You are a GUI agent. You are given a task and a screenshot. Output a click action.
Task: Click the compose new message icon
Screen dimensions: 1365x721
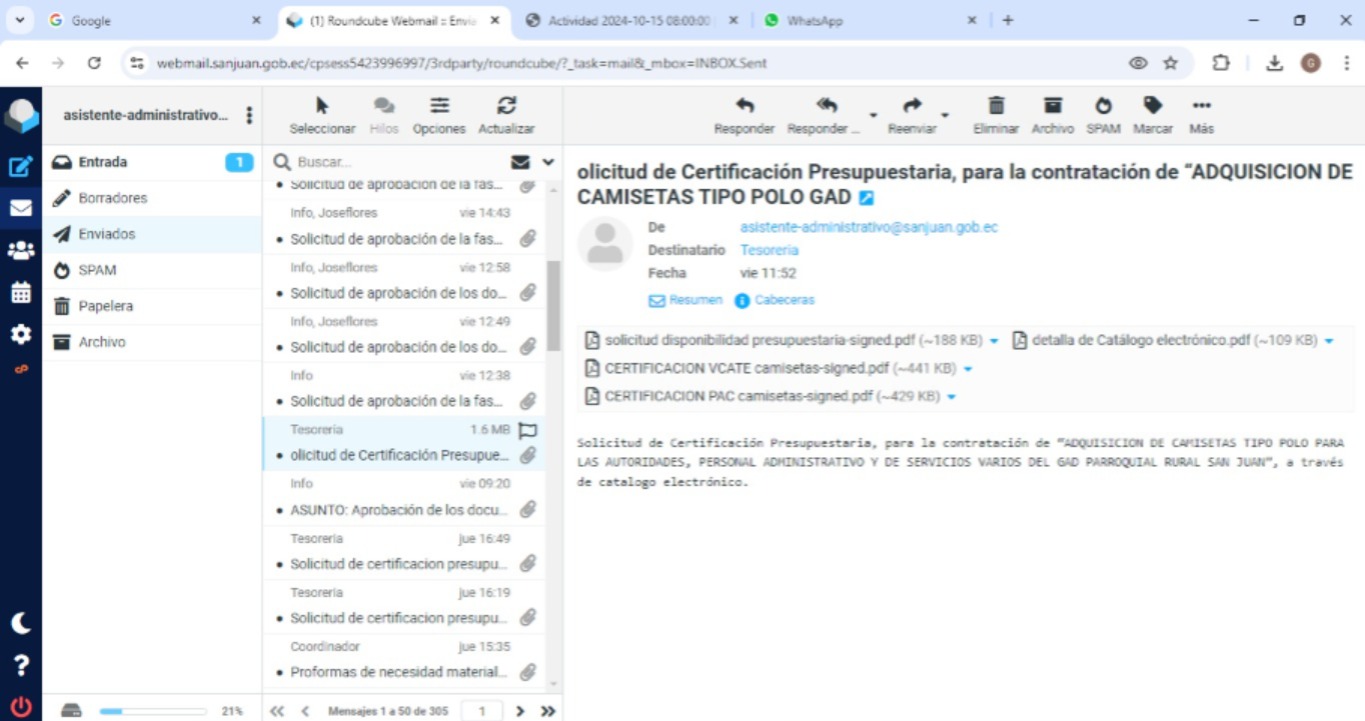(x=20, y=167)
